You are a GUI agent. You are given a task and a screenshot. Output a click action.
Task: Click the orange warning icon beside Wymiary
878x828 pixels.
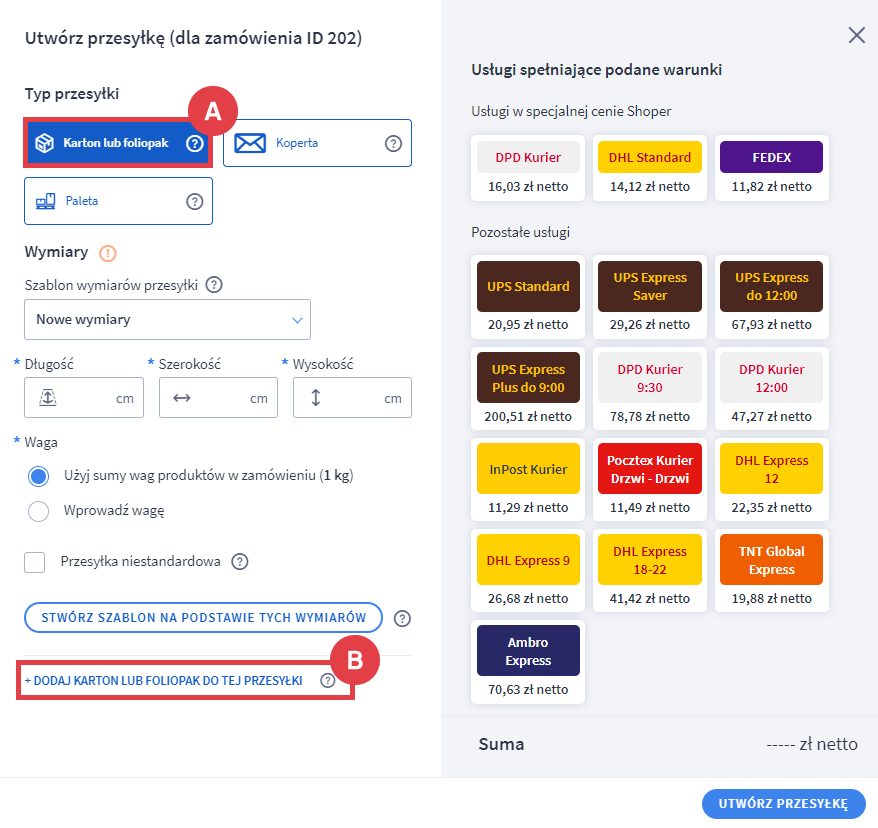[x=108, y=254]
